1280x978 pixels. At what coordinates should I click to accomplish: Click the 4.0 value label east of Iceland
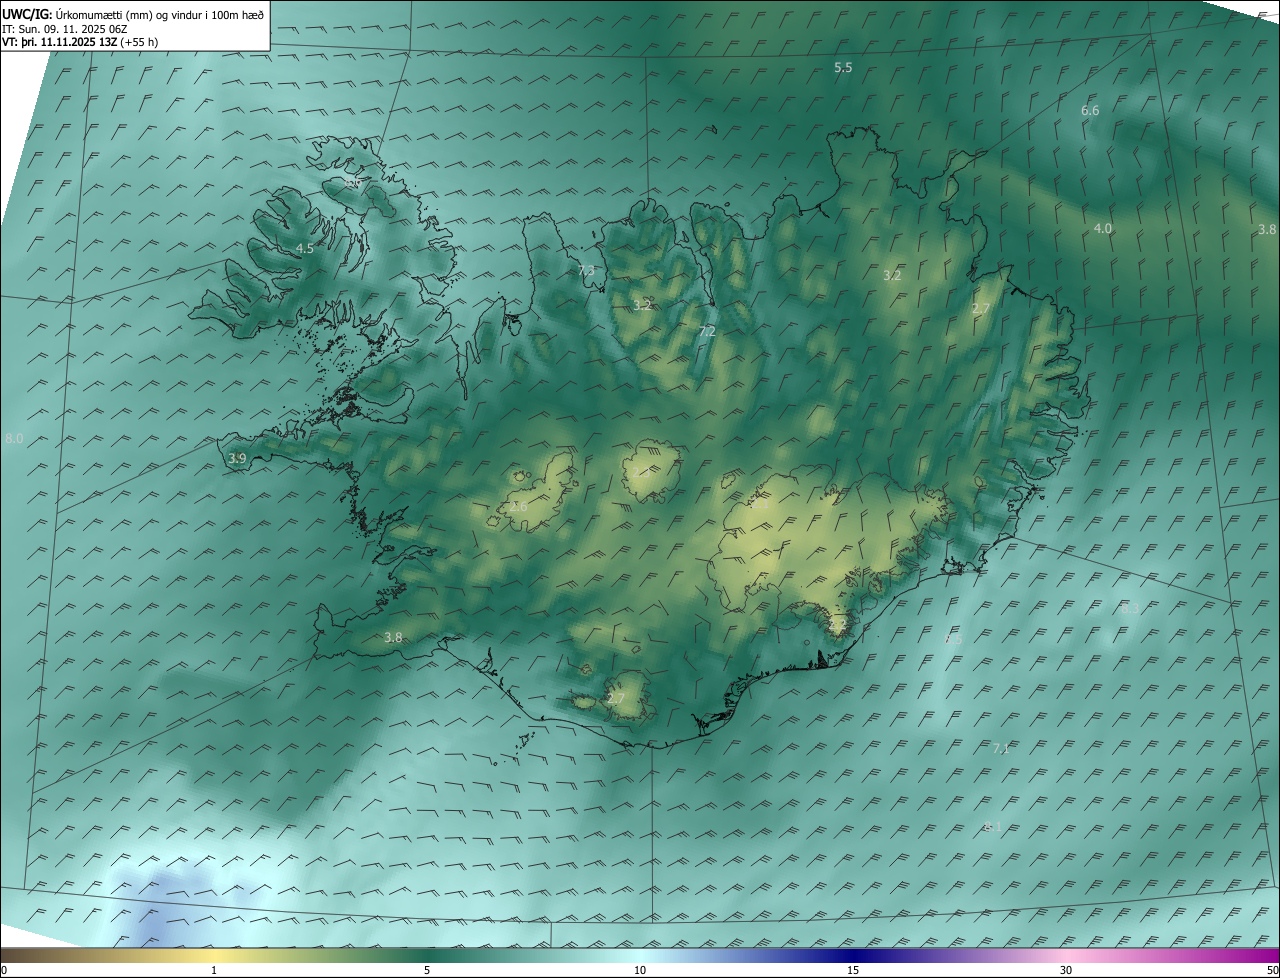click(x=1102, y=229)
